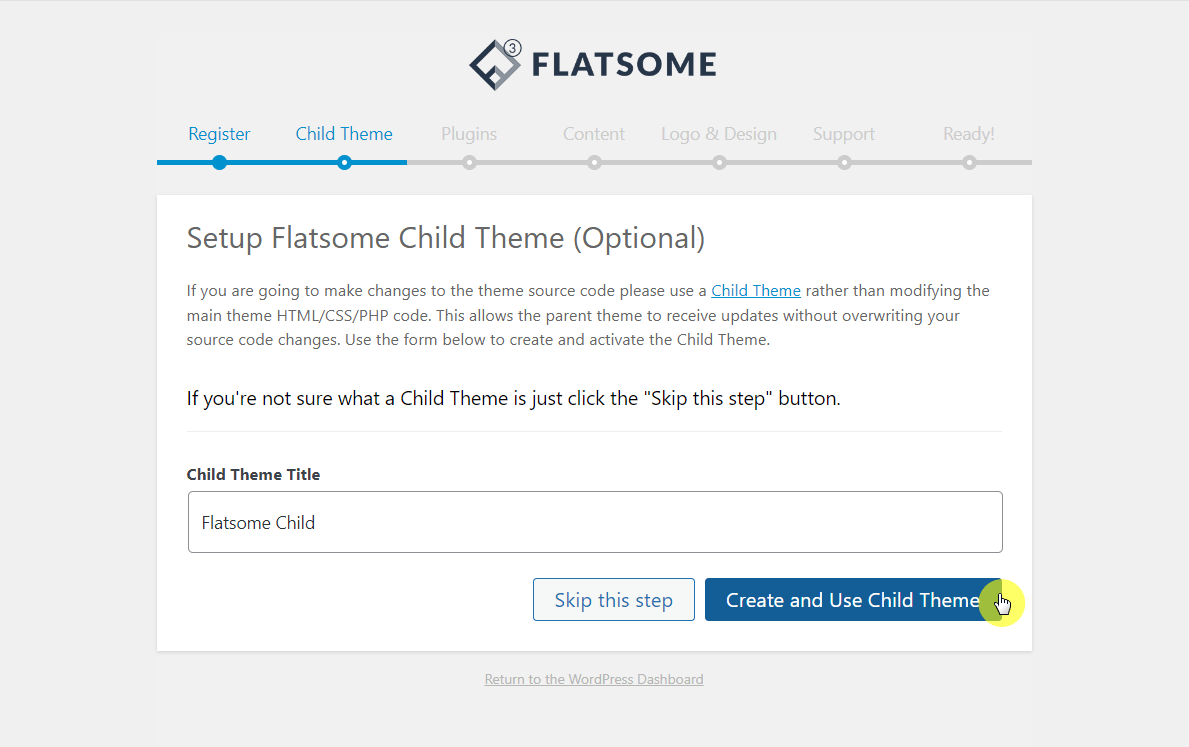Open the Logo & Design step label
Viewport: 1189px width, 747px height.
coord(719,134)
